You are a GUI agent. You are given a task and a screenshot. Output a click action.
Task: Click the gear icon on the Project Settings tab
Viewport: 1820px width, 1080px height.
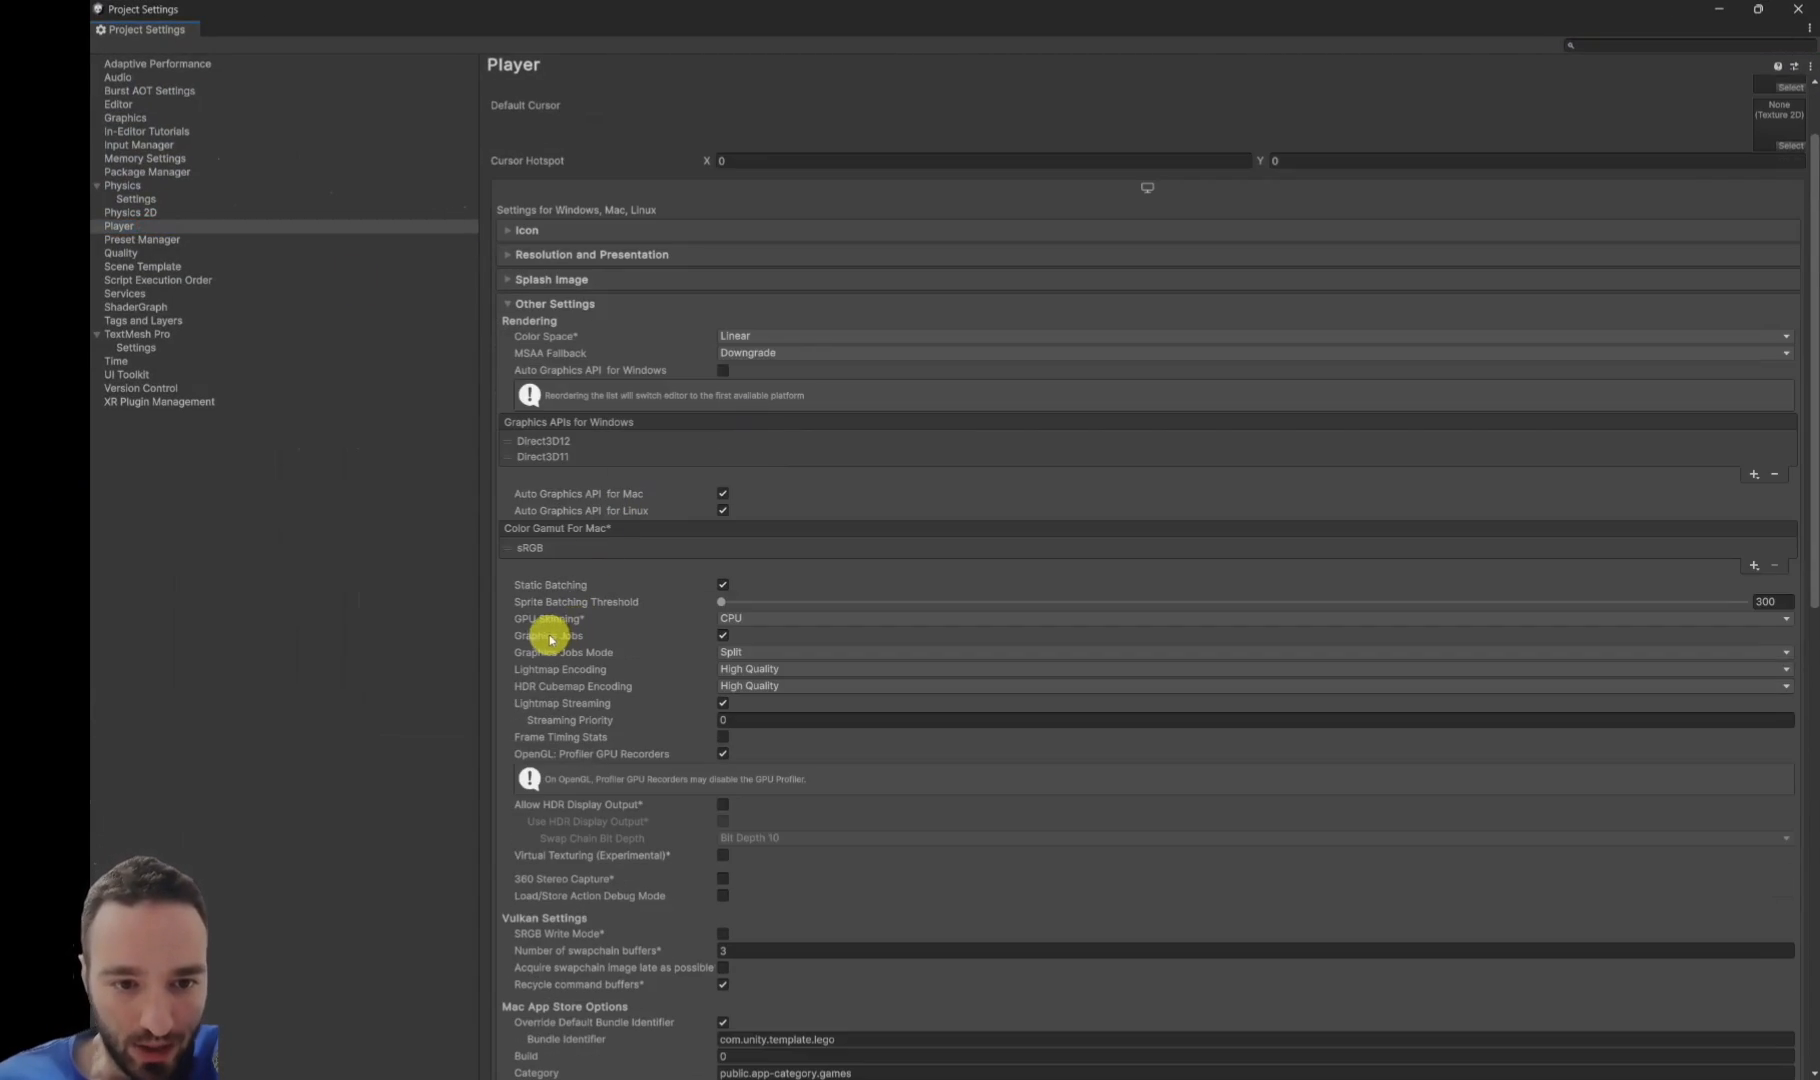(x=100, y=30)
